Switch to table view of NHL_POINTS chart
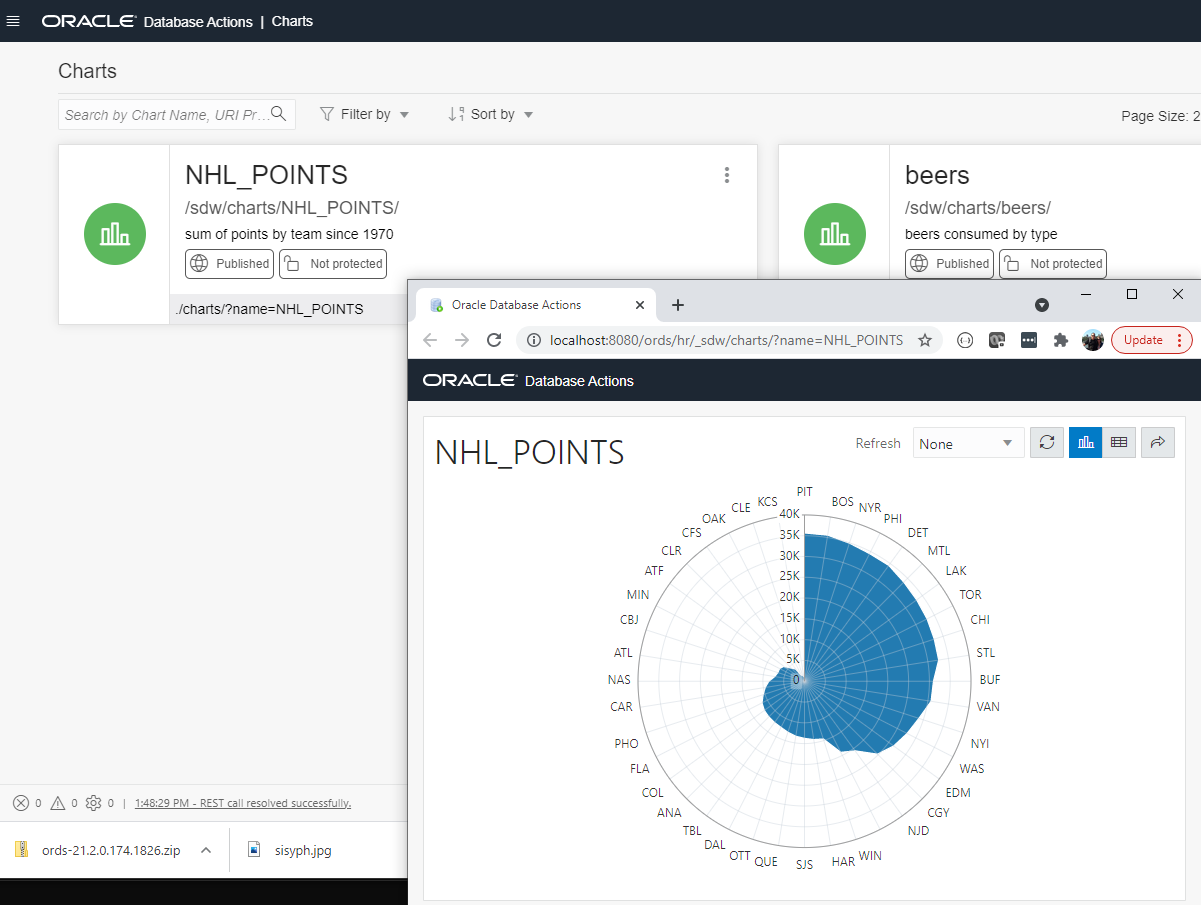 click(x=1119, y=443)
